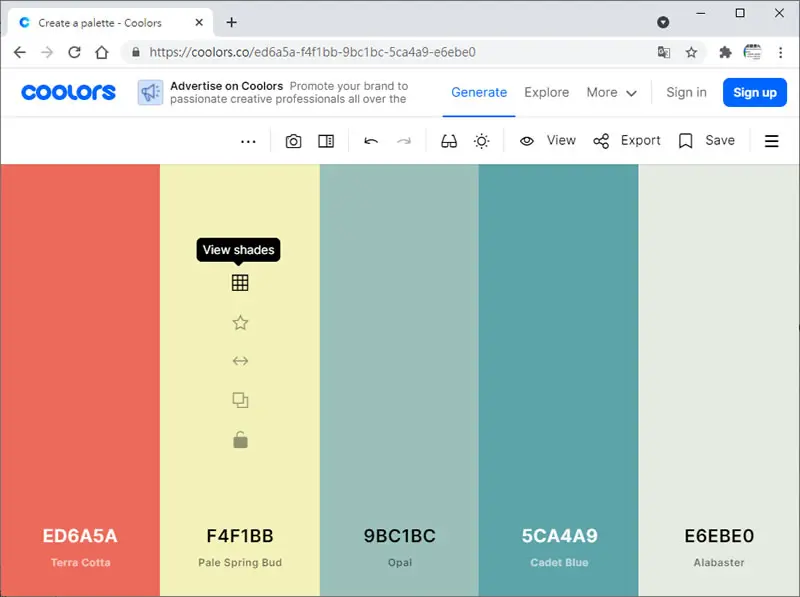This screenshot has width=800, height=597.
Task: Open the View eye option
Action: point(547,140)
